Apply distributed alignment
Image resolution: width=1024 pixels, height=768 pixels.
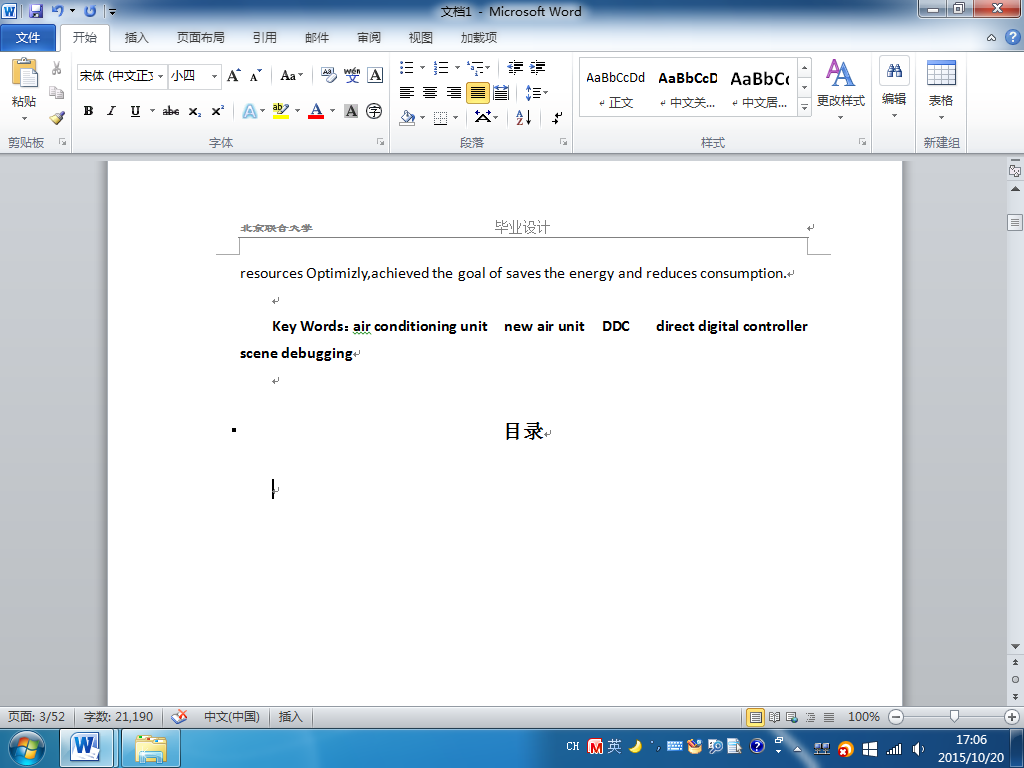501,93
